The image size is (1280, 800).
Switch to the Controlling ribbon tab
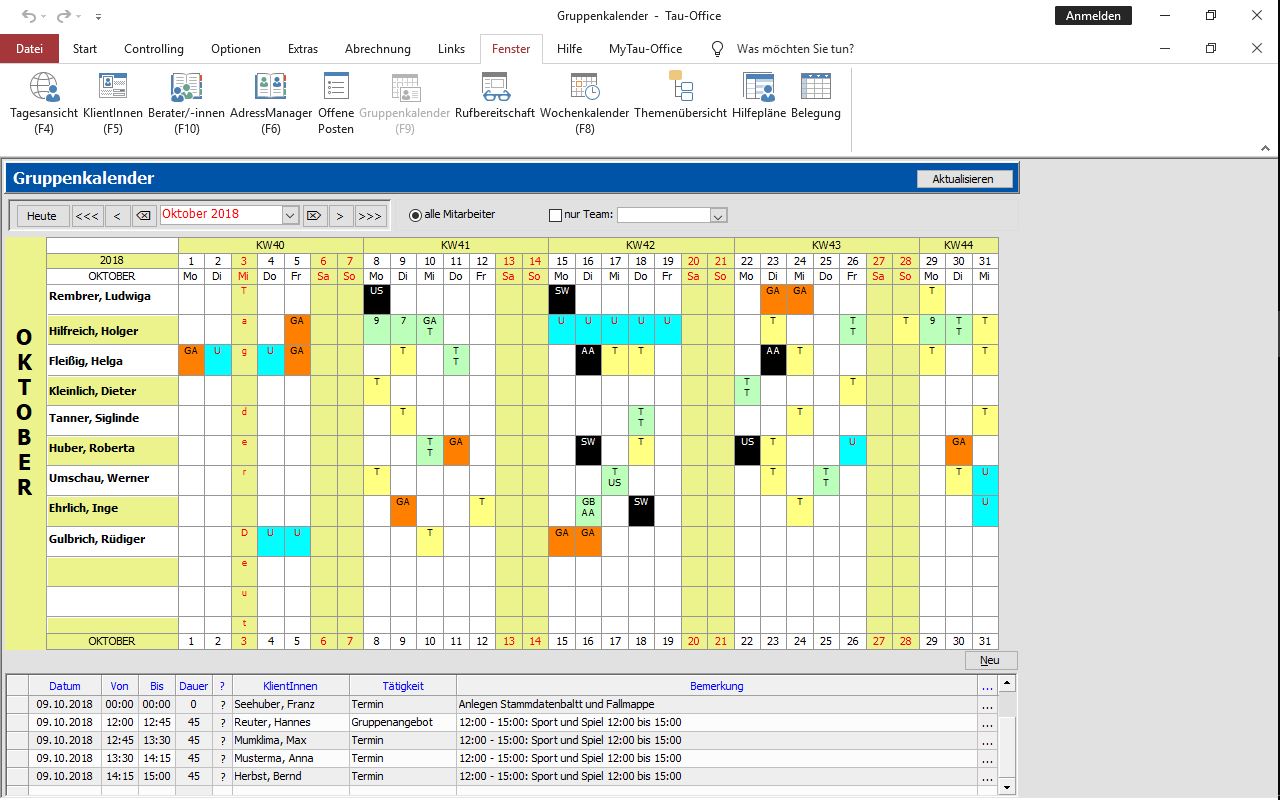click(154, 49)
